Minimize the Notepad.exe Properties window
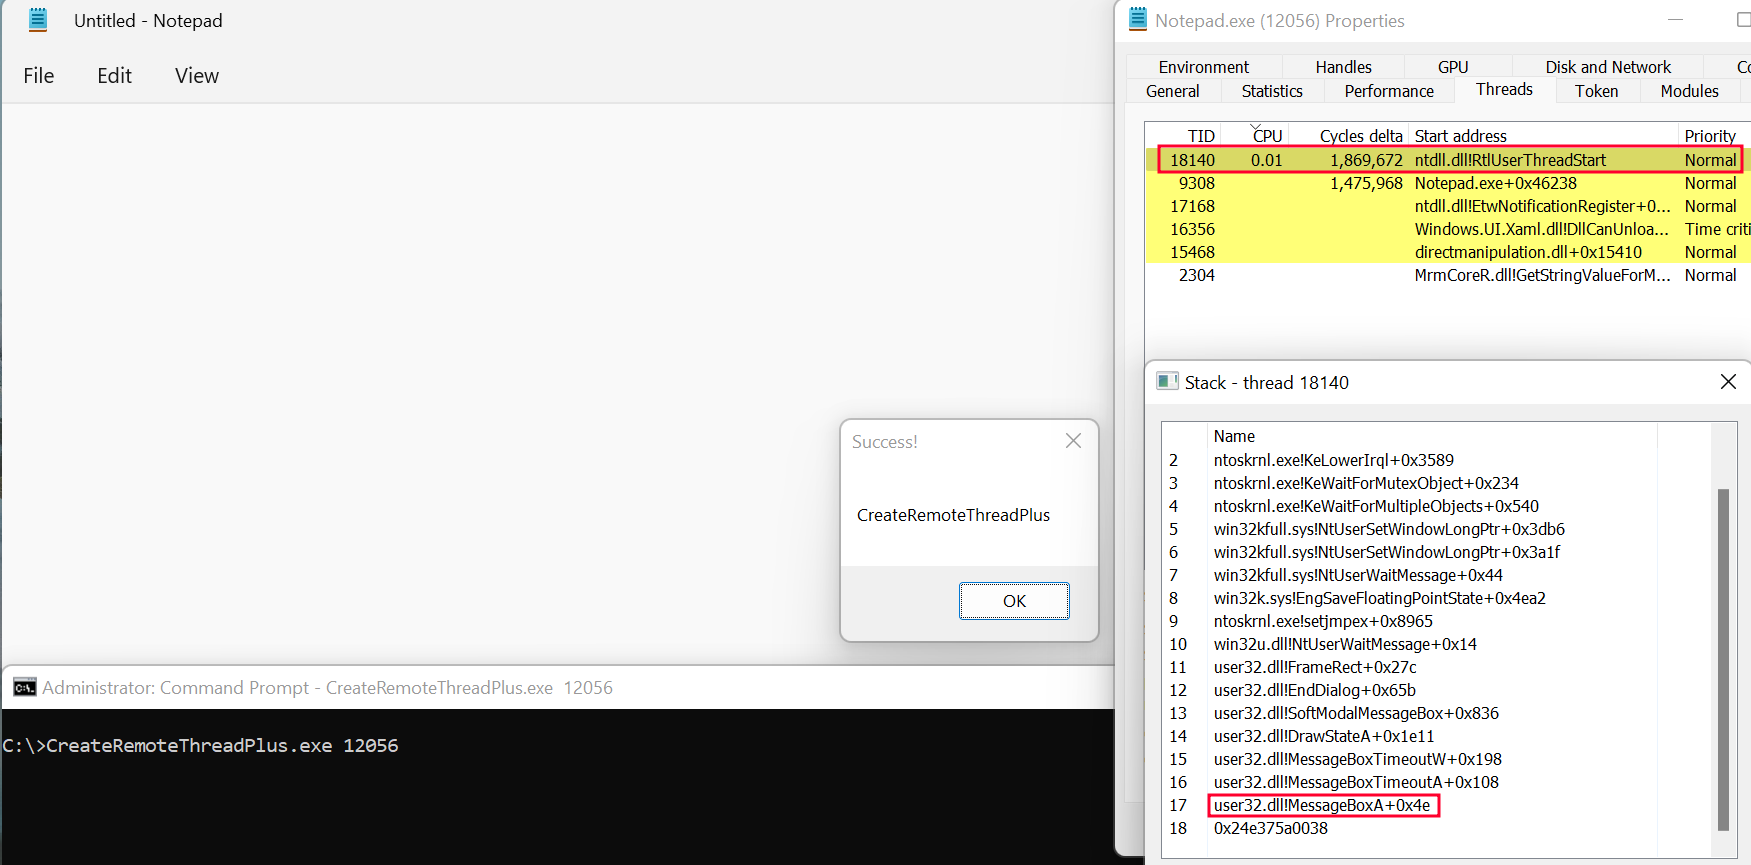The width and height of the screenshot is (1751, 865). coord(1676,20)
